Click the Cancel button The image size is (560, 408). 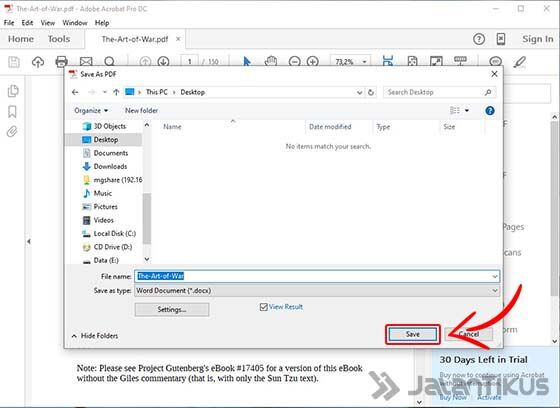click(x=469, y=334)
